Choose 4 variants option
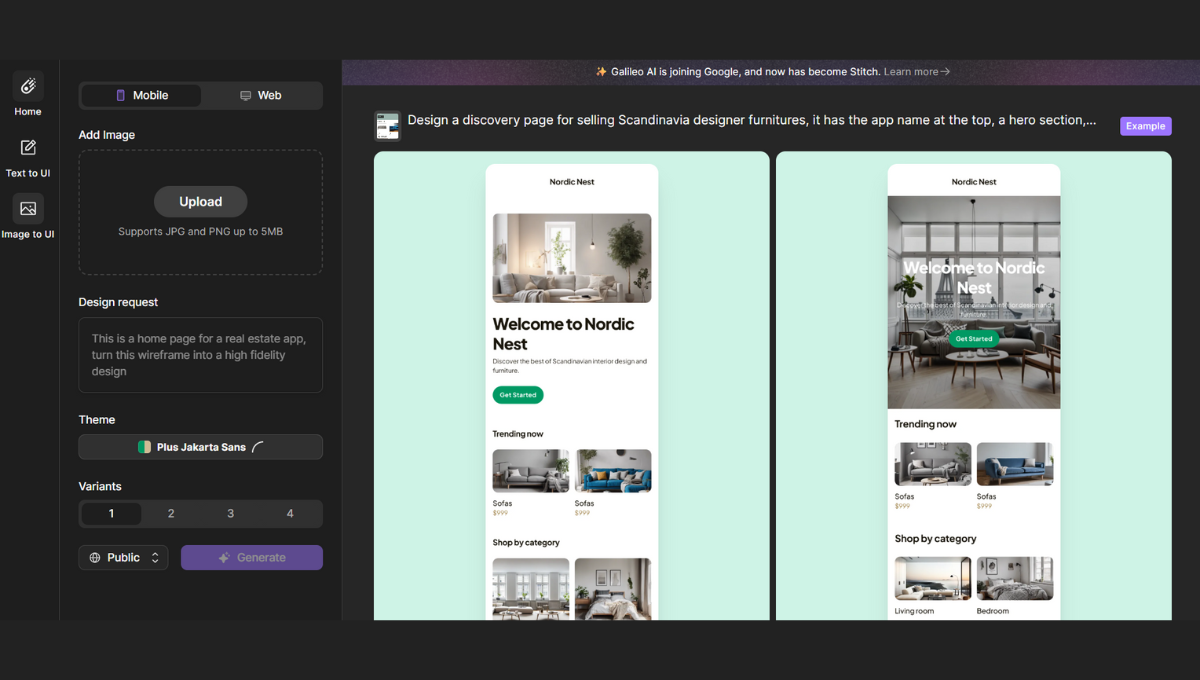The height and width of the screenshot is (680, 1200). (x=290, y=514)
